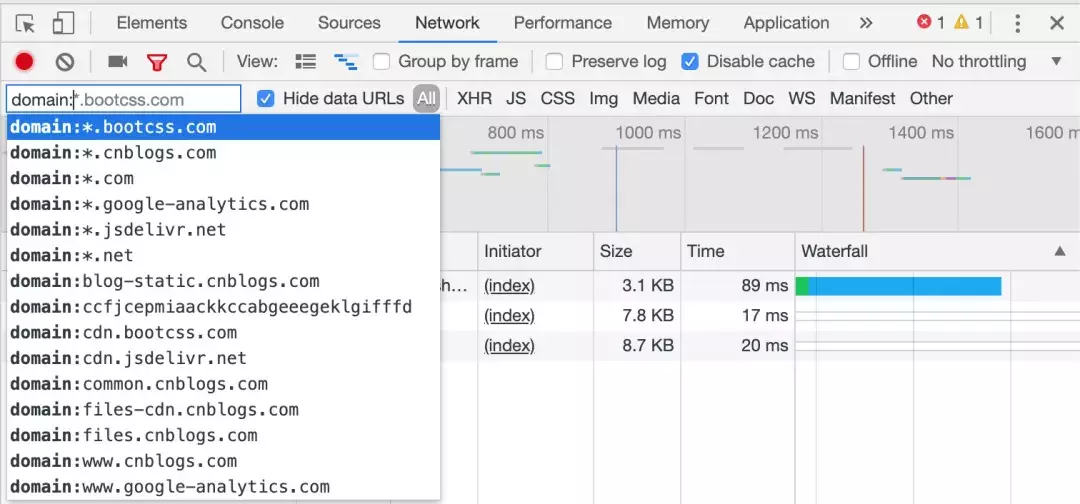Switch to large request rows view
The height and width of the screenshot is (504, 1080).
point(305,61)
